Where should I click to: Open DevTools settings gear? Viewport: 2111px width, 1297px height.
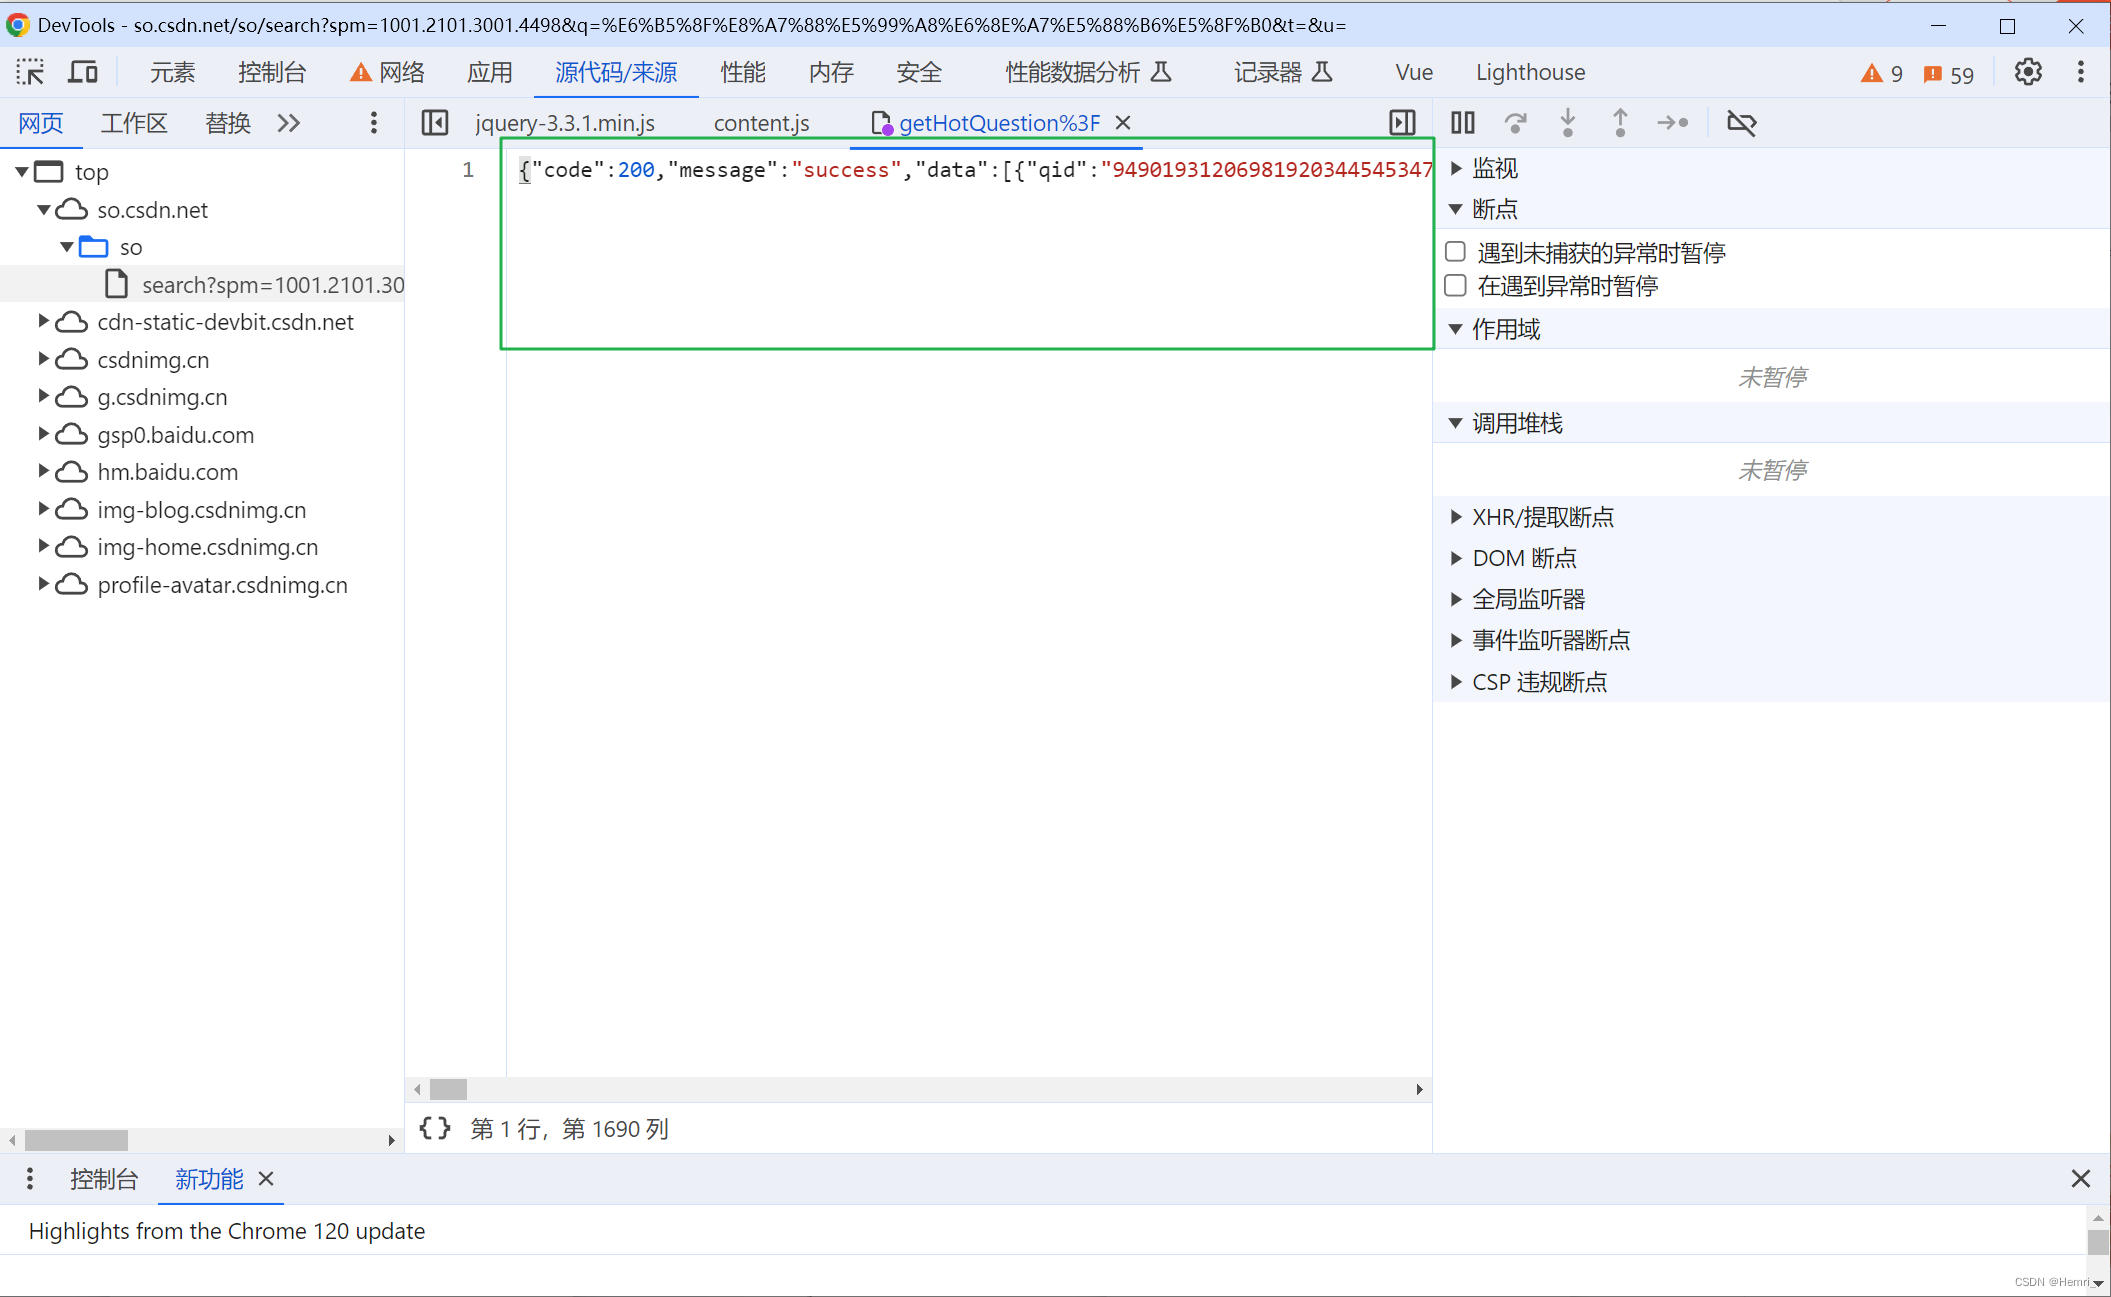(2028, 72)
